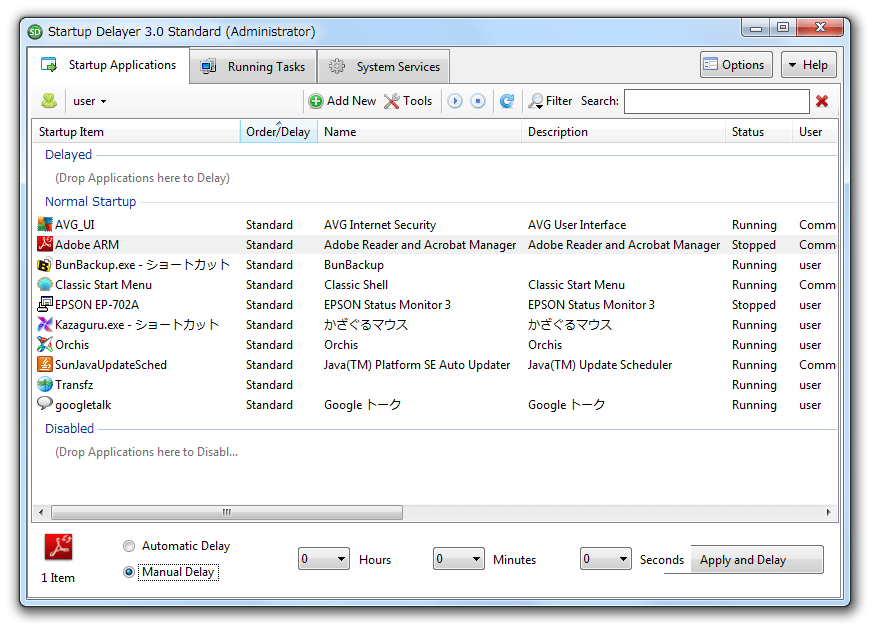Screen dimensions: 872x629
Task: Sort by Status column header
Action: click(759, 132)
